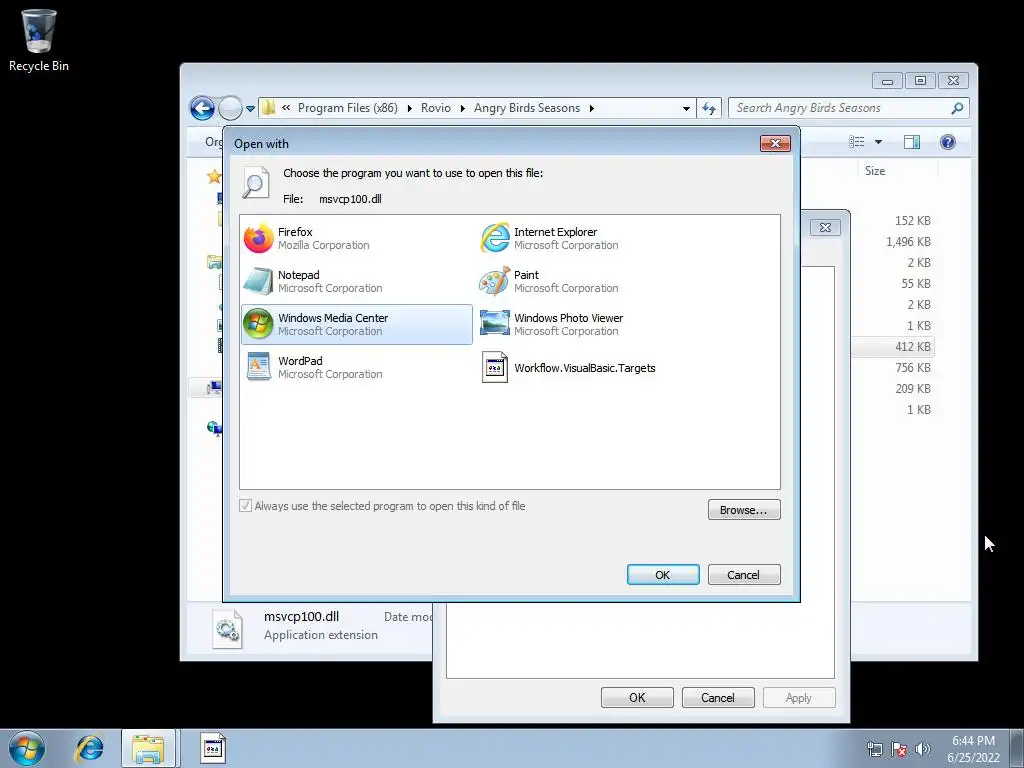Image resolution: width=1024 pixels, height=768 pixels.
Task: Click Apply in the properties dialog behind
Action: coord(799,697)
